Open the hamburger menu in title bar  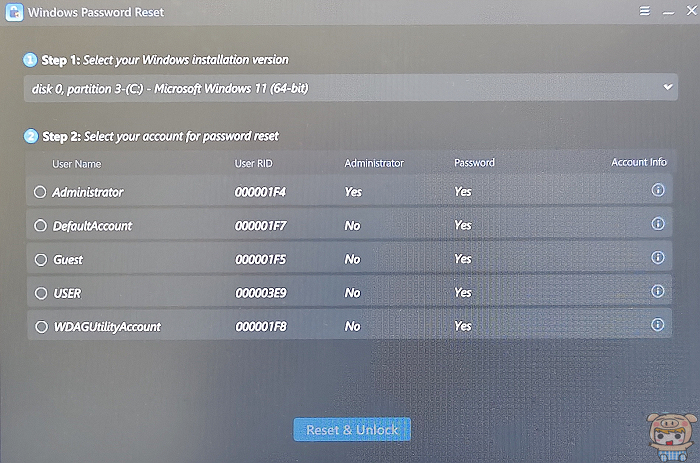tap(645, 11)
